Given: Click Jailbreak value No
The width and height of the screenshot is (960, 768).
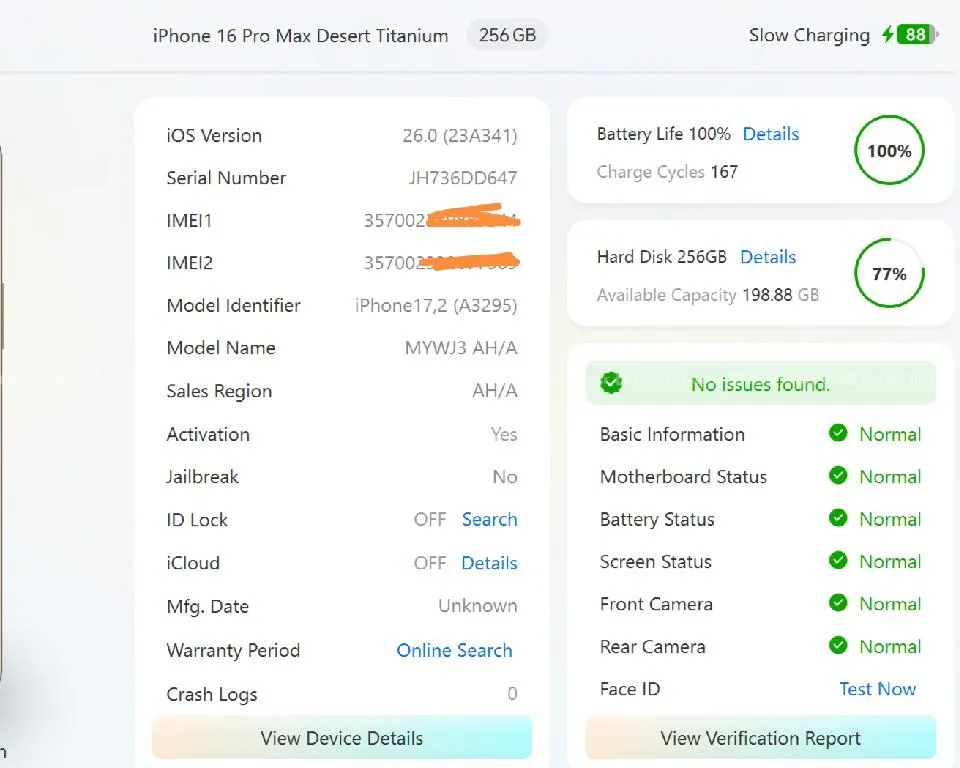Looking at the screenshot, I should click(505, 476).
